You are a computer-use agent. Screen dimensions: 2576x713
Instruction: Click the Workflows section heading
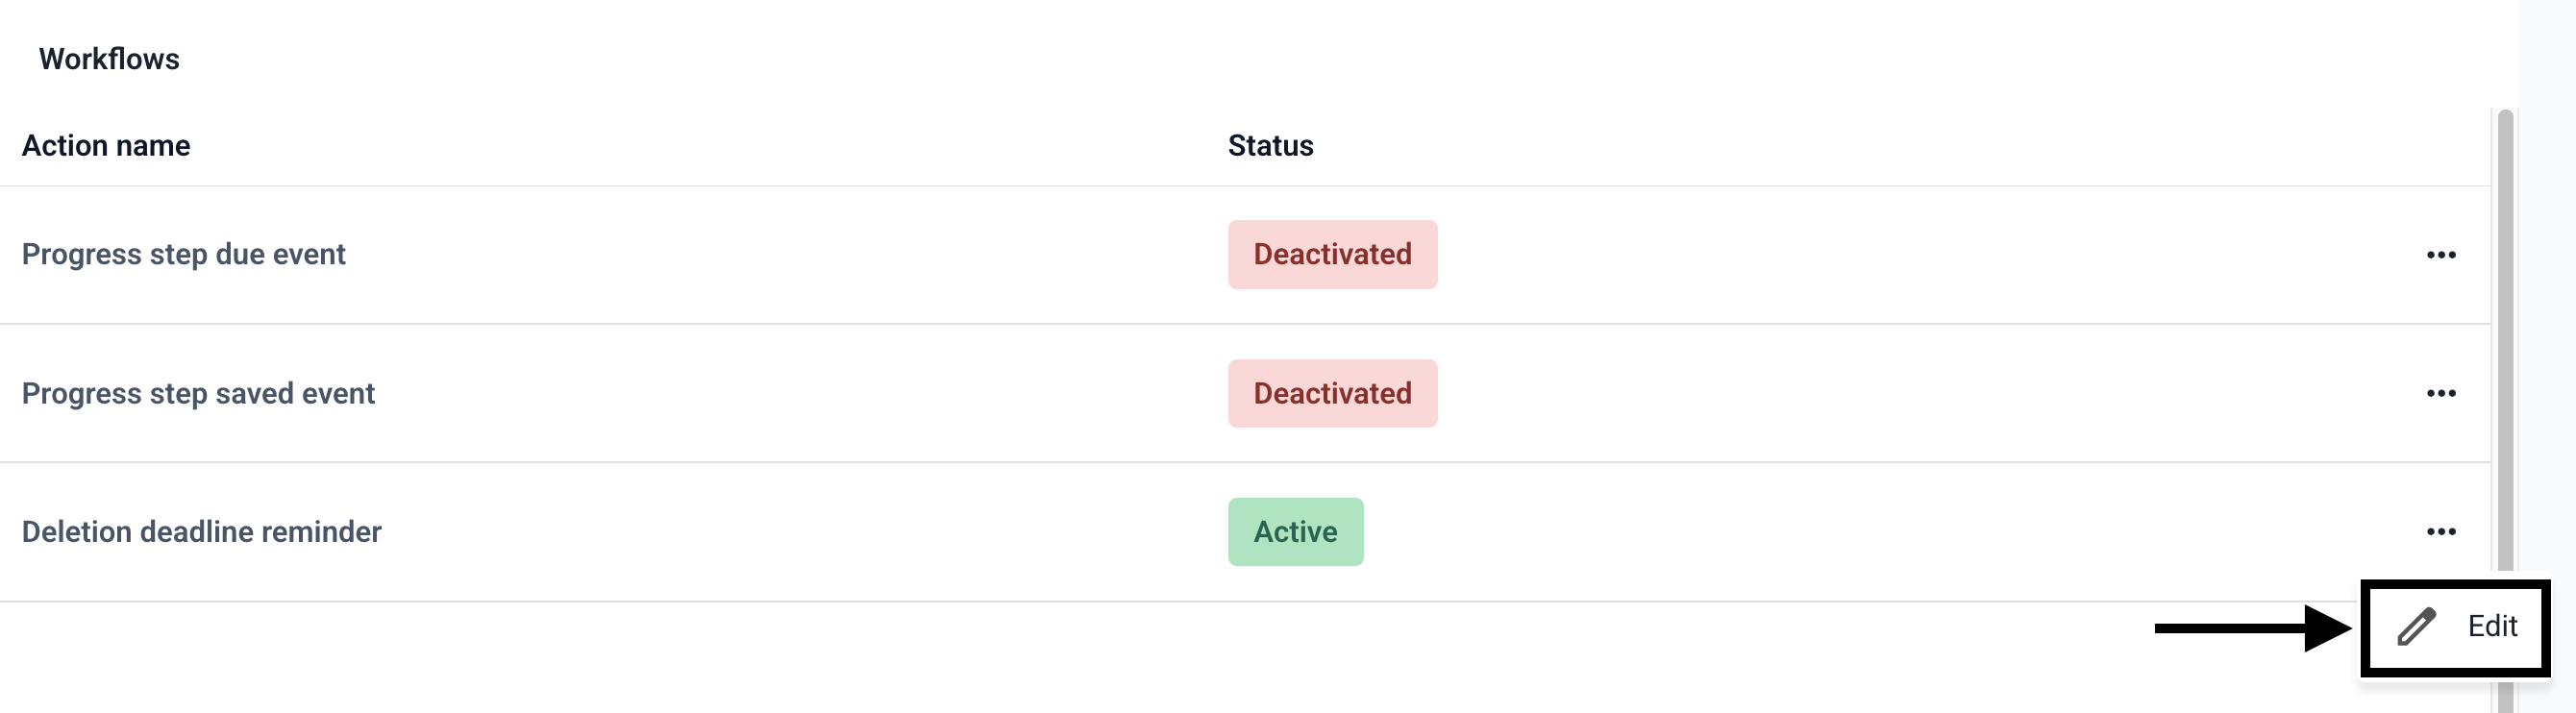pyautogui.click(x=109, y=59)
